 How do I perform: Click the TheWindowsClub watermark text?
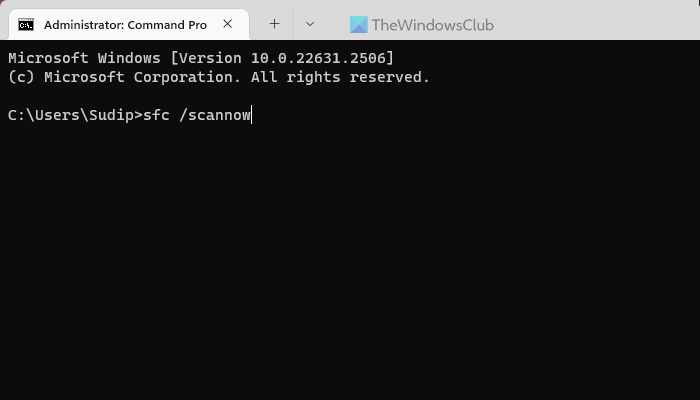pos(433,25)
